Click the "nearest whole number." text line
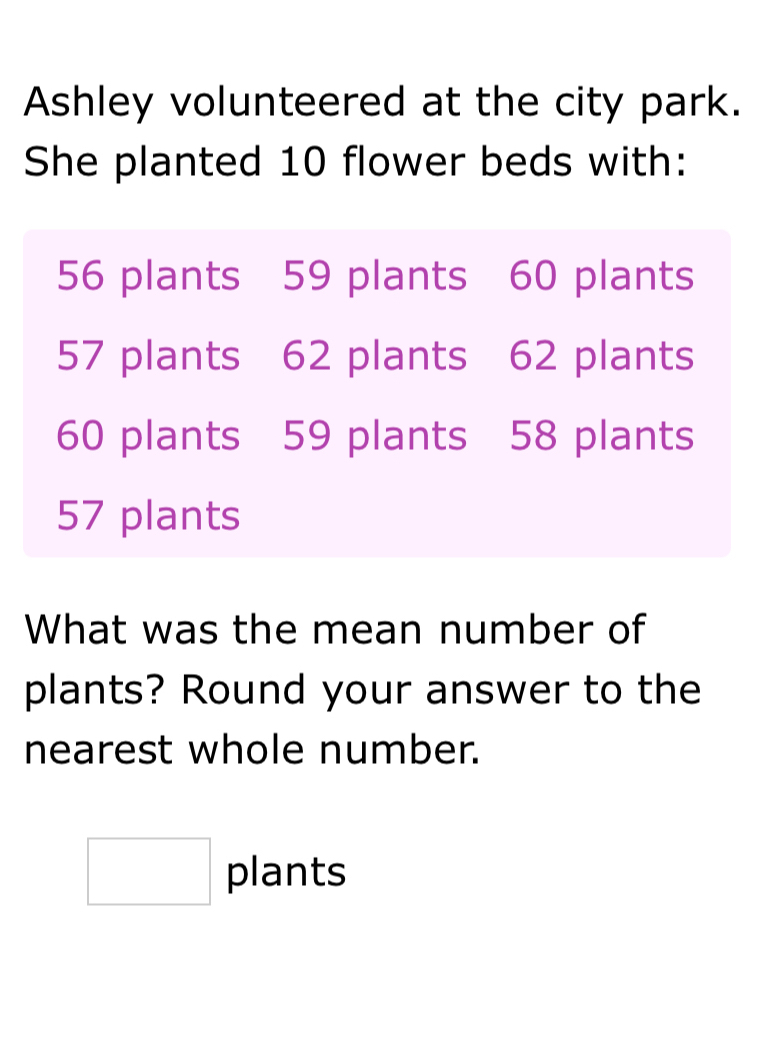The height and width of the screenshot is (1045, 757). tap(252, 750)
